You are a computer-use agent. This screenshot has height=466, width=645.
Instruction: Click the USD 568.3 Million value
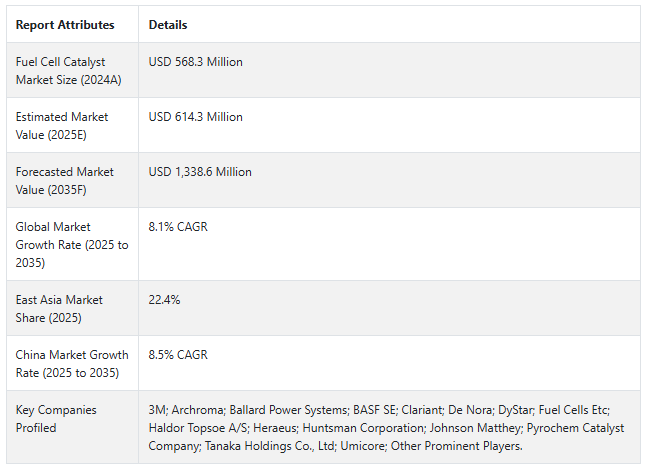pos(196,62)
